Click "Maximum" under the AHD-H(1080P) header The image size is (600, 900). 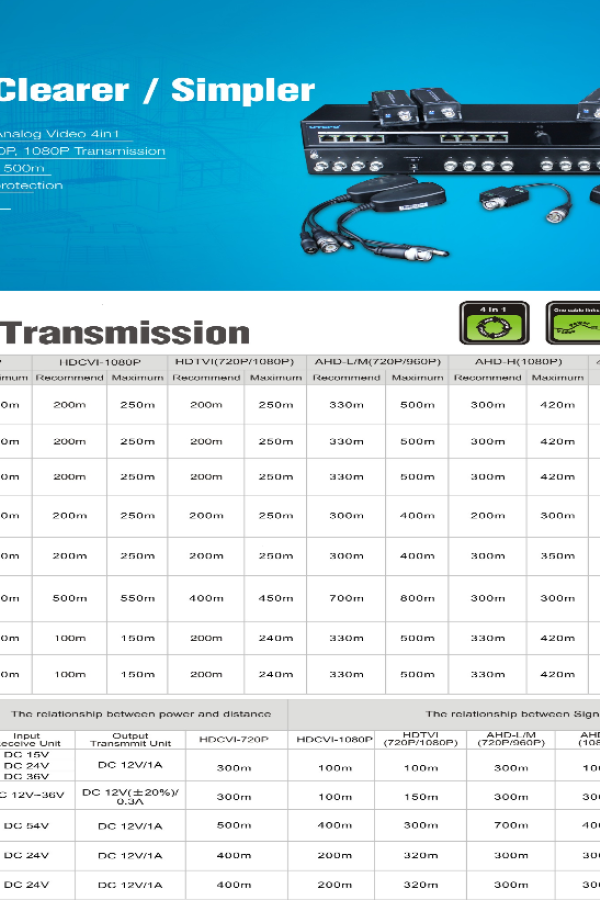(x=558, y=378)
